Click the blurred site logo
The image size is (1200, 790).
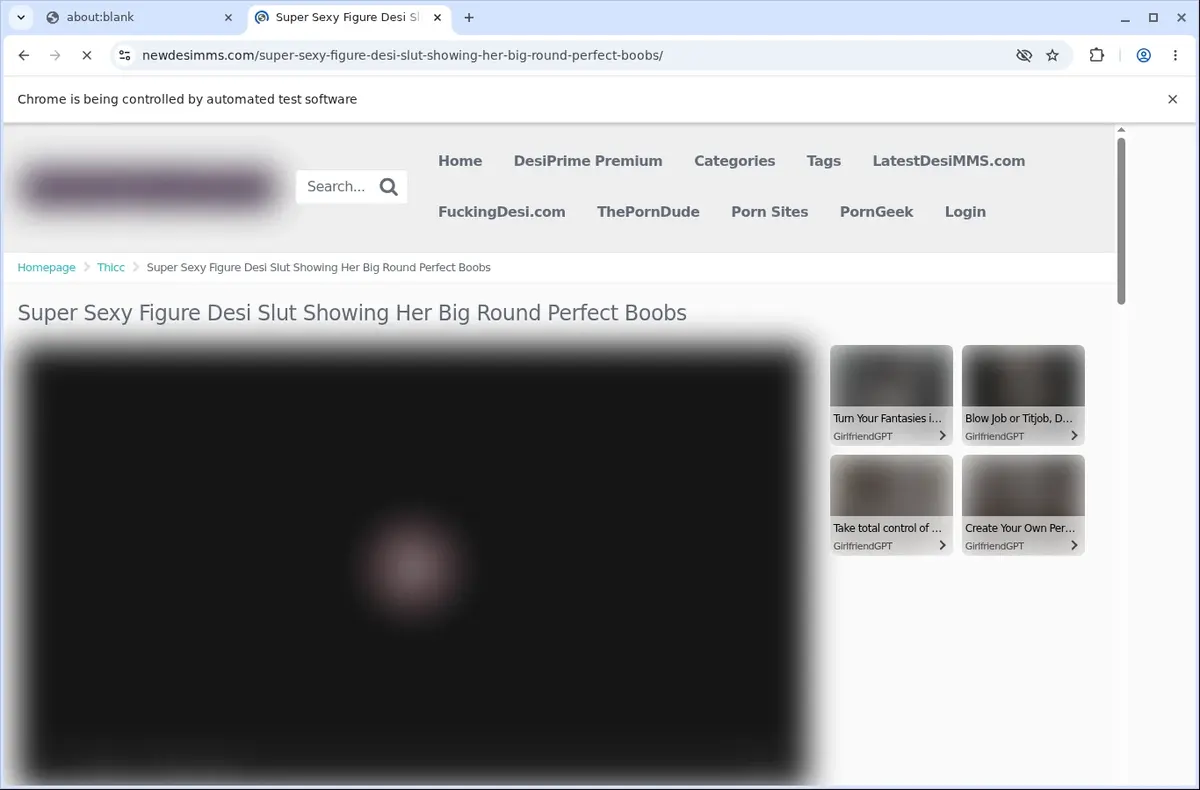[x=148, y=187]
